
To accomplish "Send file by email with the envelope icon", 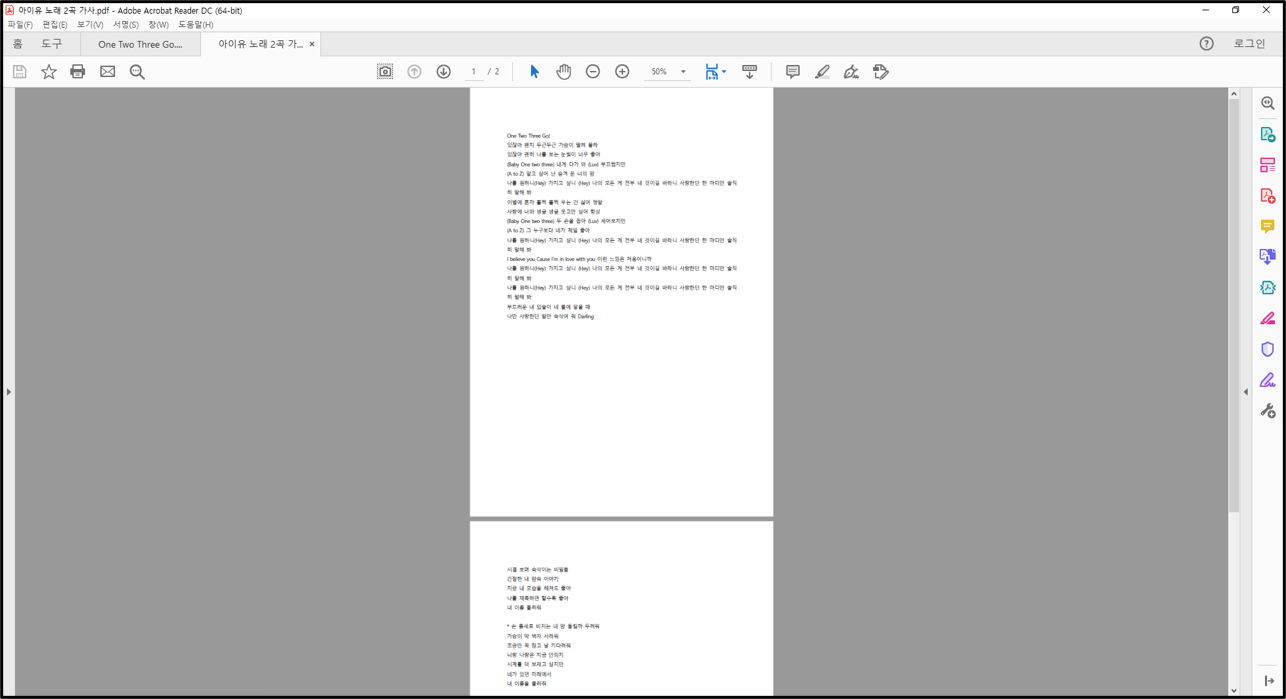I will click(108, 72).
